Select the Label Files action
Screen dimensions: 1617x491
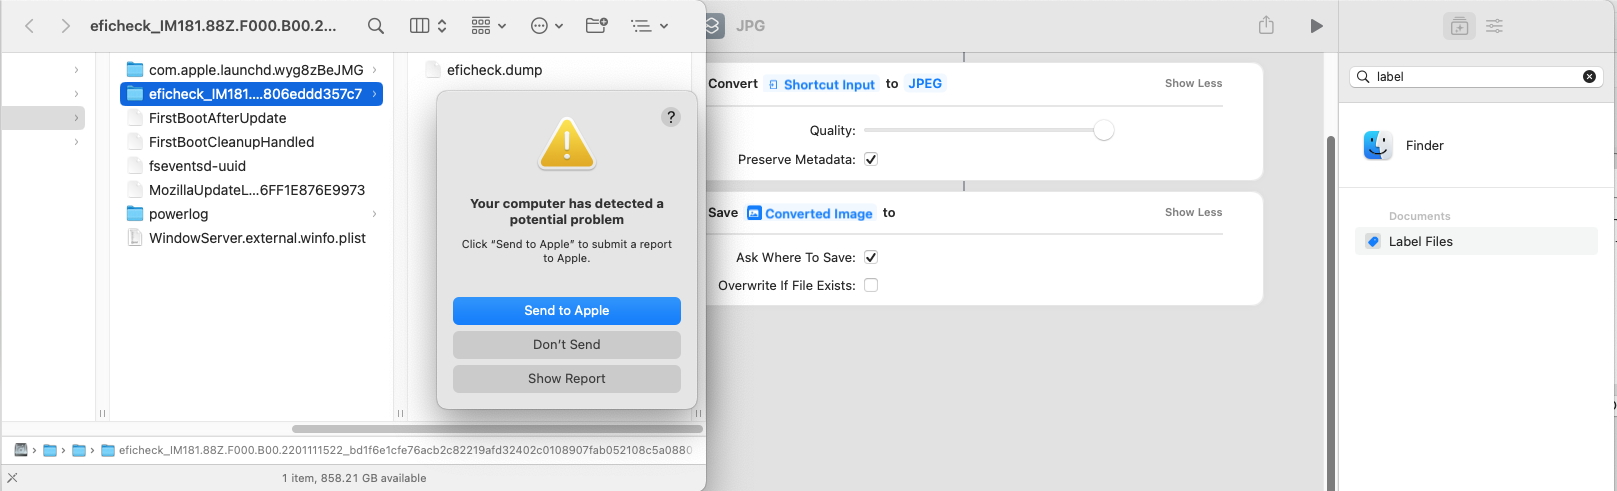coord(1420,241)
